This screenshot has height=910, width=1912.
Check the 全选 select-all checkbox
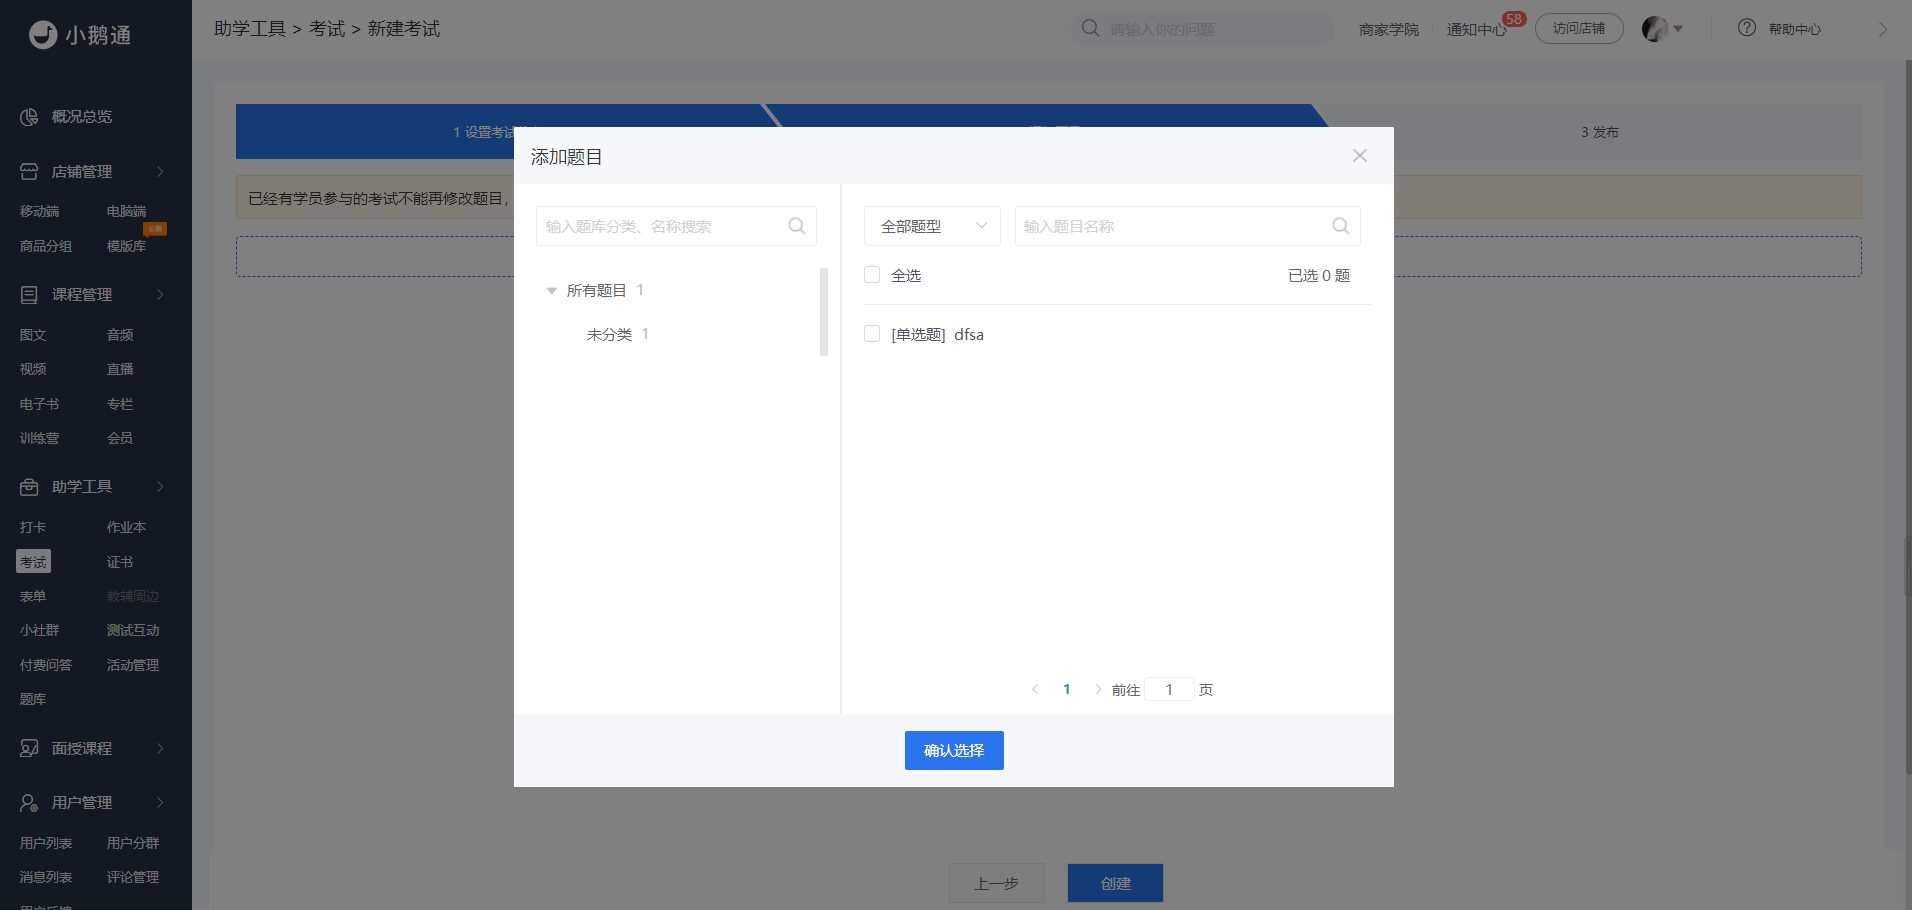click(x=872, y=275)
